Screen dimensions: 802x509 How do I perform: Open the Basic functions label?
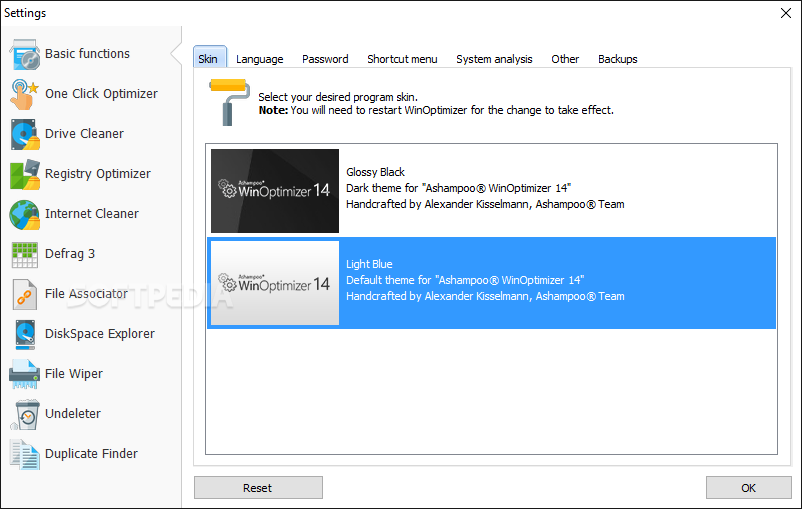[x=87, y=54]
